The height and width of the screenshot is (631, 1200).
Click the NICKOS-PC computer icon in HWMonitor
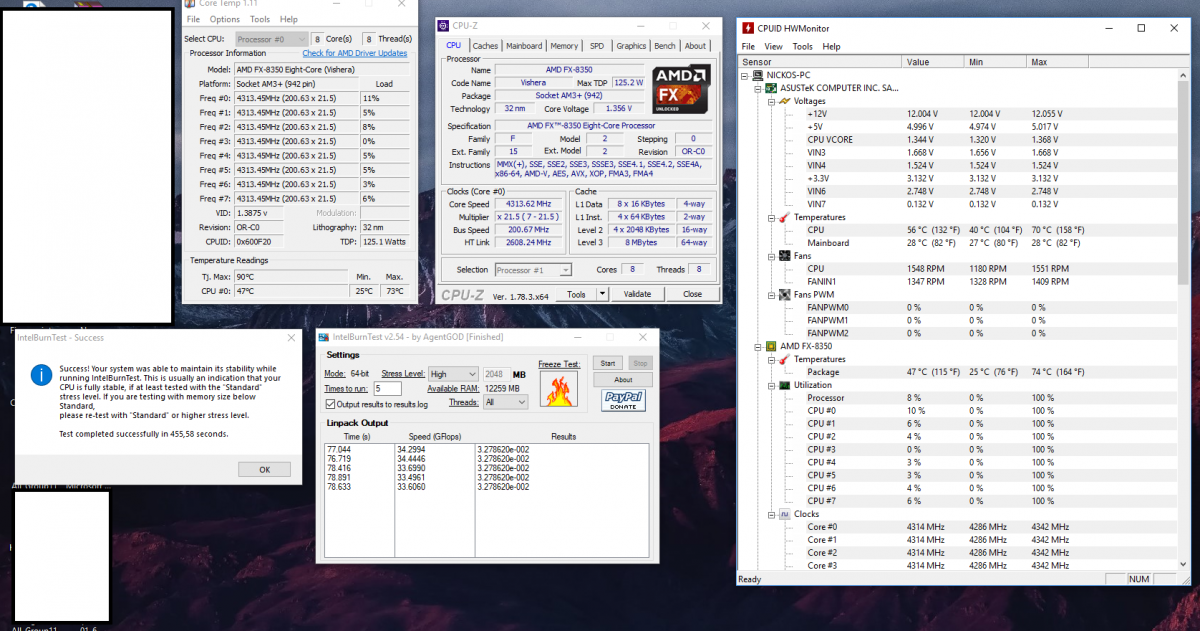click(759, 75)
